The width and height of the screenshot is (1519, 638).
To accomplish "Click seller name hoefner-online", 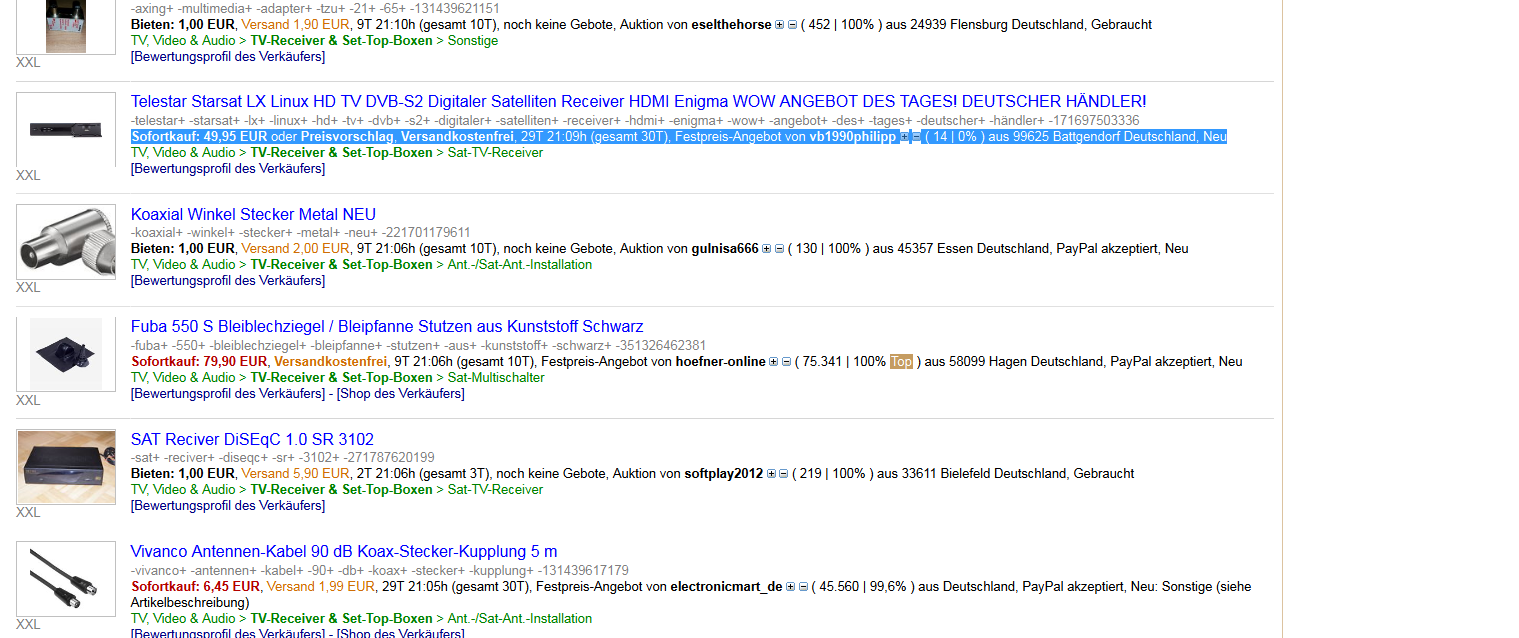I will [721, 362].
